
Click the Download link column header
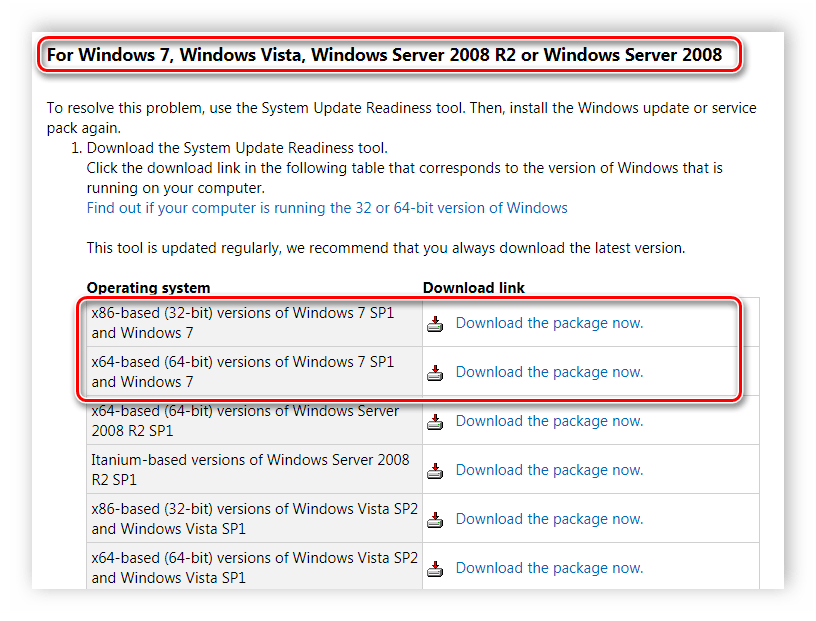coord(474,288)
